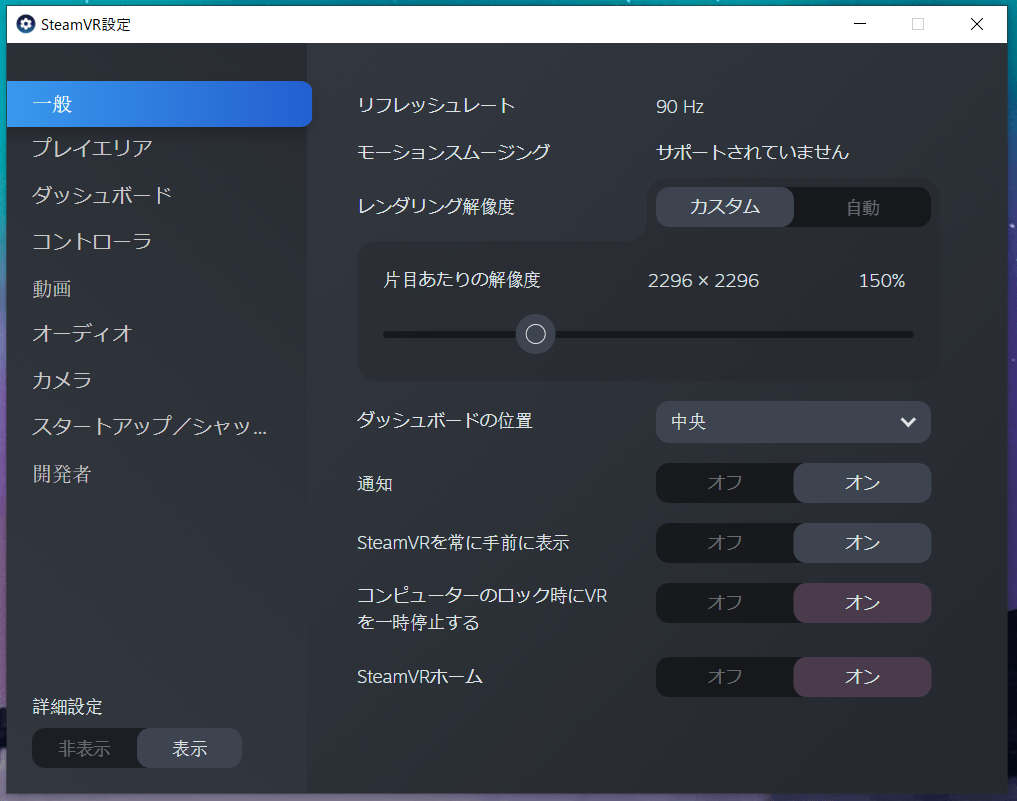Set 詳細設定 to 表示

click(189, 748)
